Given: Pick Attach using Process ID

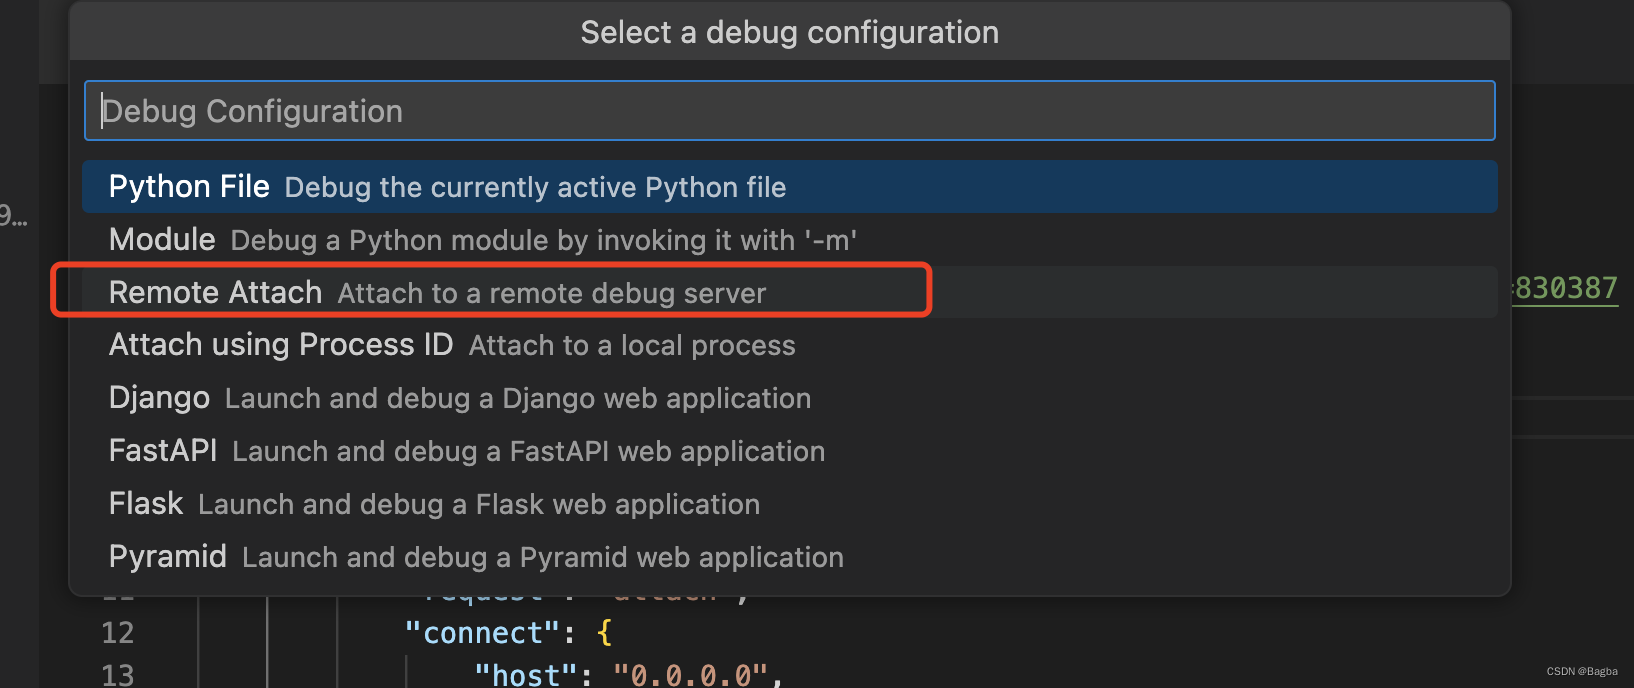Looking at the screenshot, I should (452, 345).
